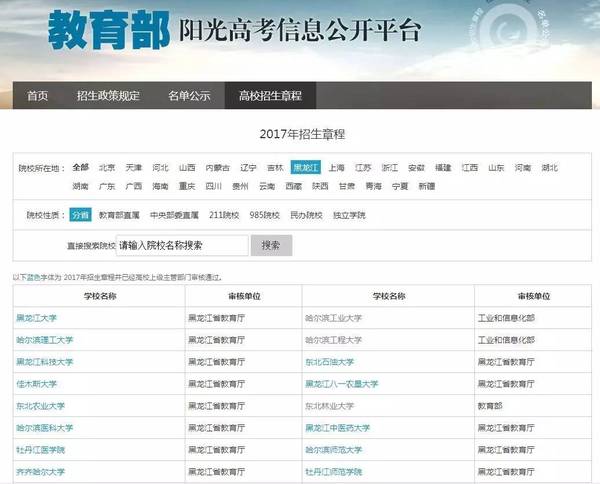Filter schools by 山西

[x=187, y=168]
